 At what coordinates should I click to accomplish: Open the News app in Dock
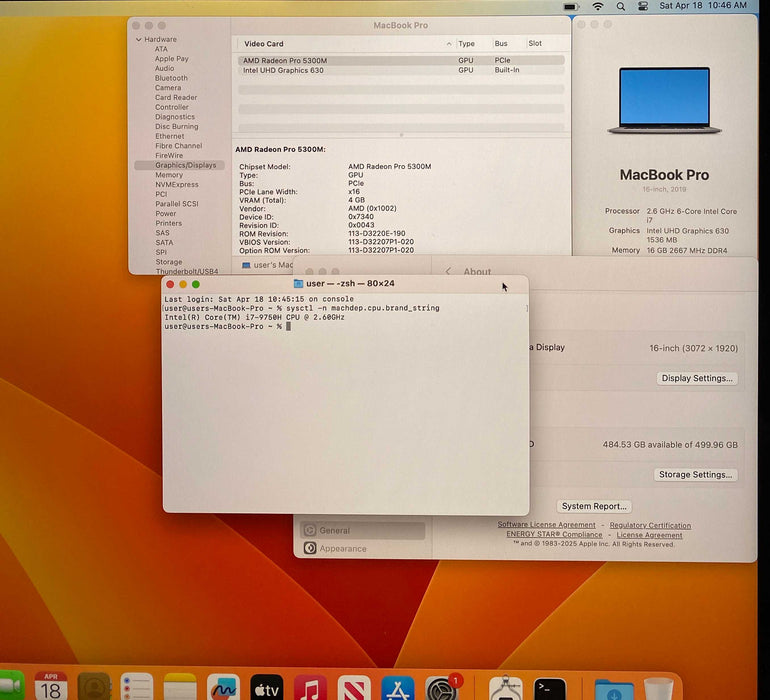tap(354, 687)
